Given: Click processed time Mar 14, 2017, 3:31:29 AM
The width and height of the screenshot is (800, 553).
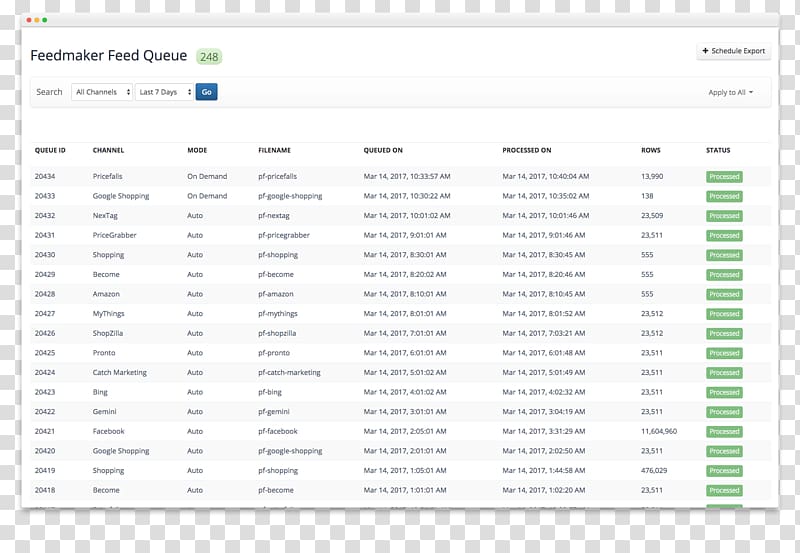Looking at the screenshot, I should click(x=543, y=431).
